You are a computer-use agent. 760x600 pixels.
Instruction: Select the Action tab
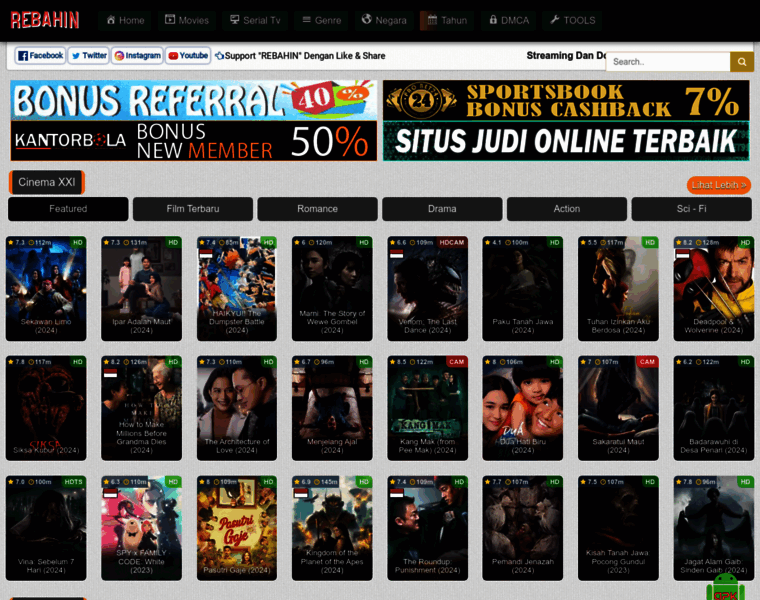[567, 209]
